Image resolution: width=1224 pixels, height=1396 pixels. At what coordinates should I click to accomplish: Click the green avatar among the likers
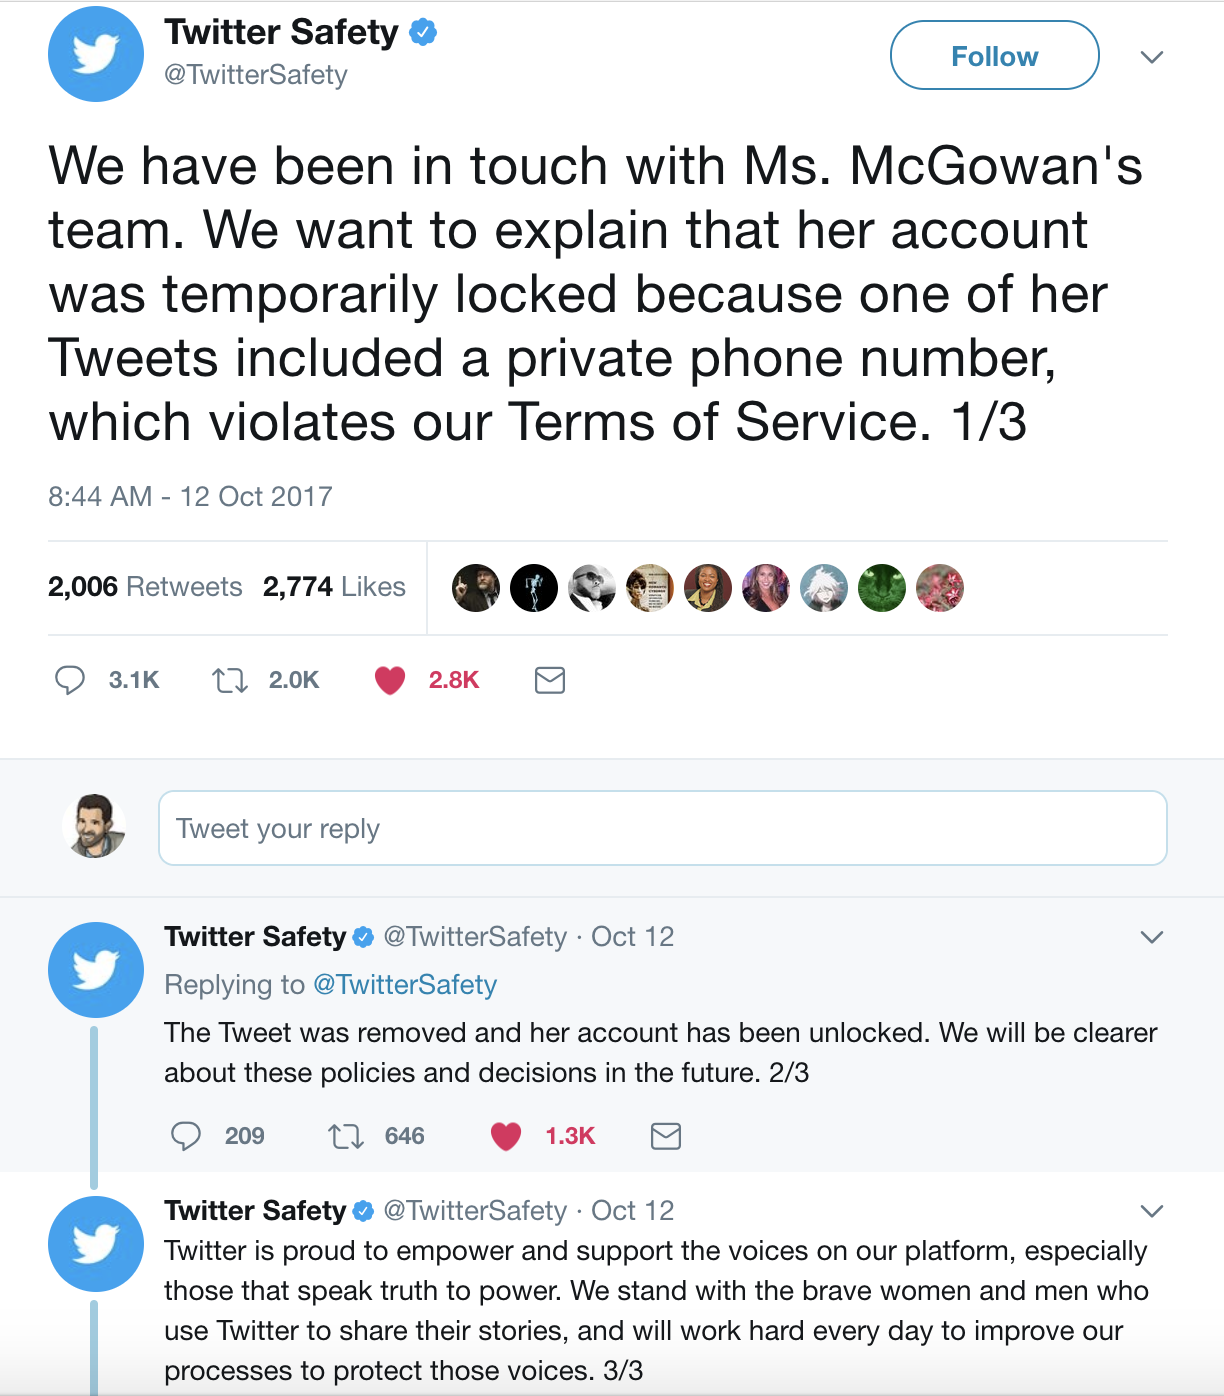point(882,588)
